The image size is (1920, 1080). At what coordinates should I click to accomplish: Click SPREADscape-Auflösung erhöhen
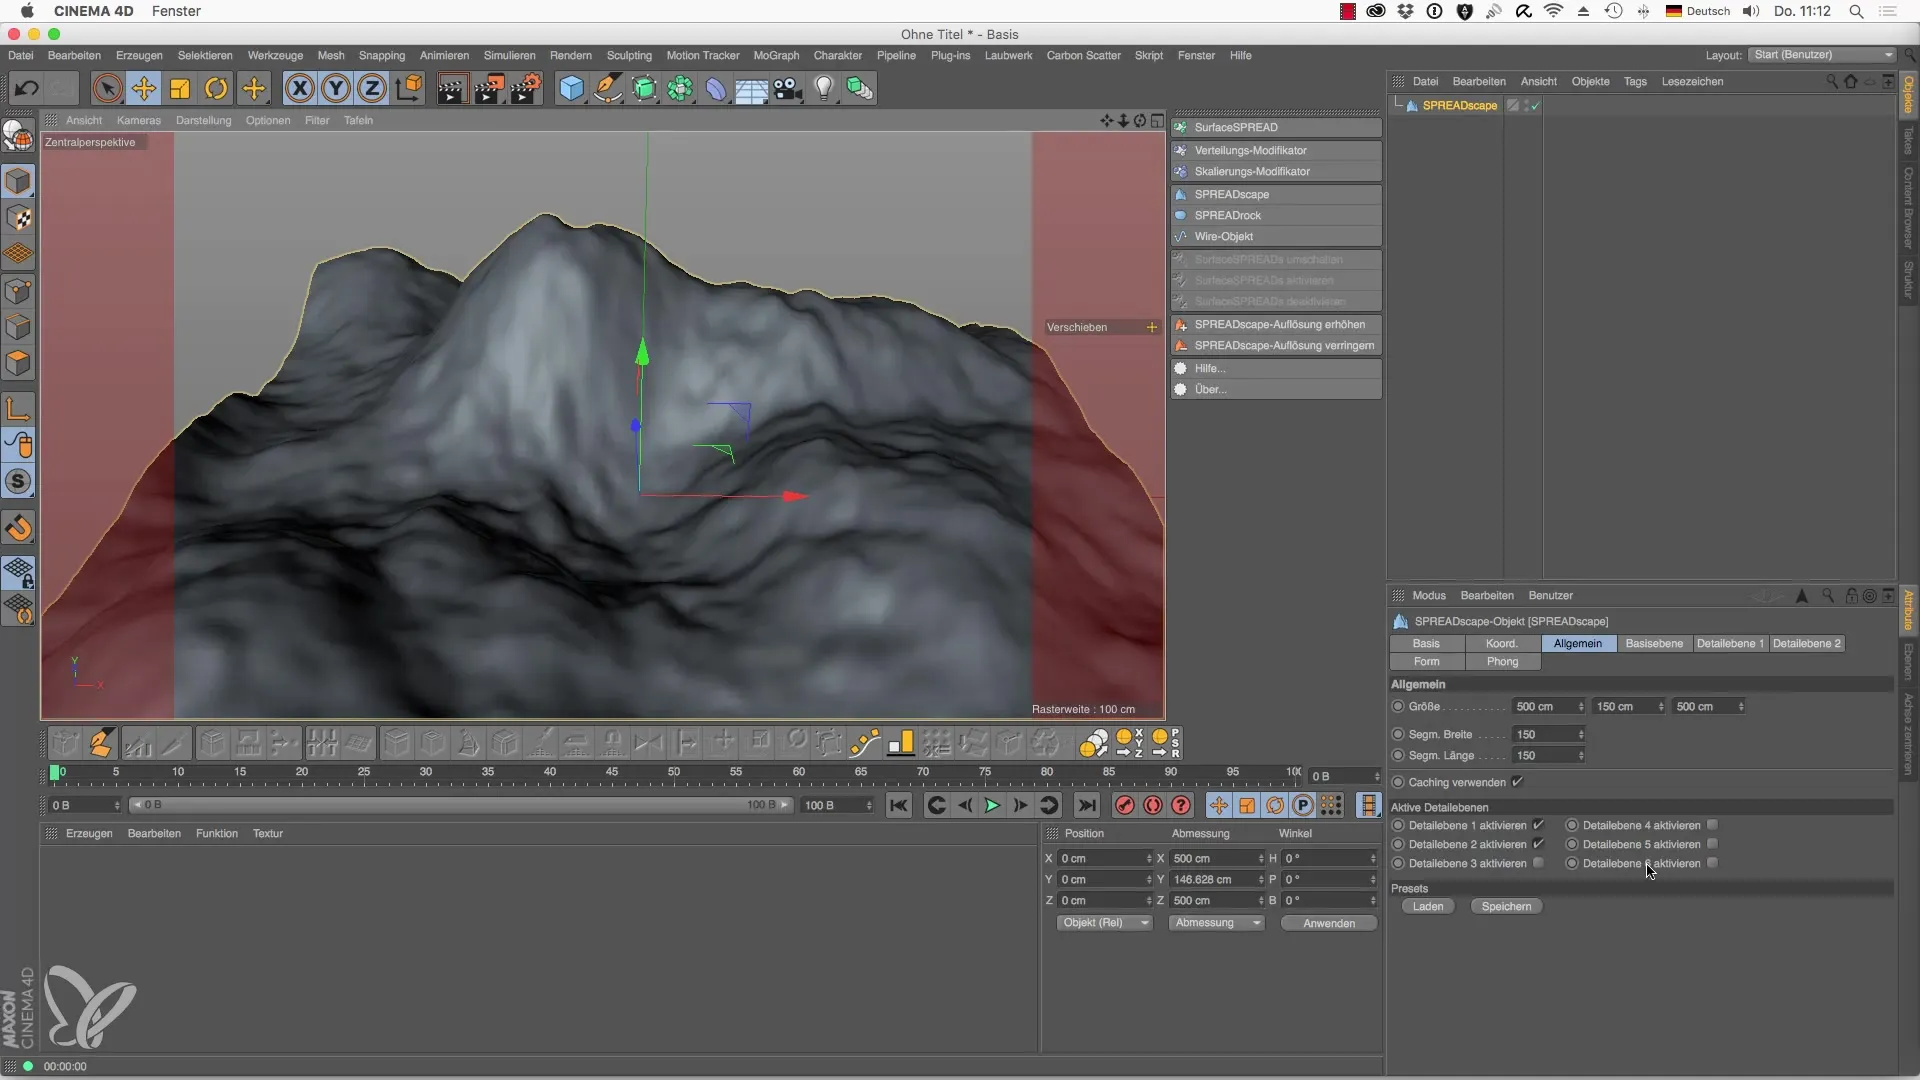coord(1277,325)
